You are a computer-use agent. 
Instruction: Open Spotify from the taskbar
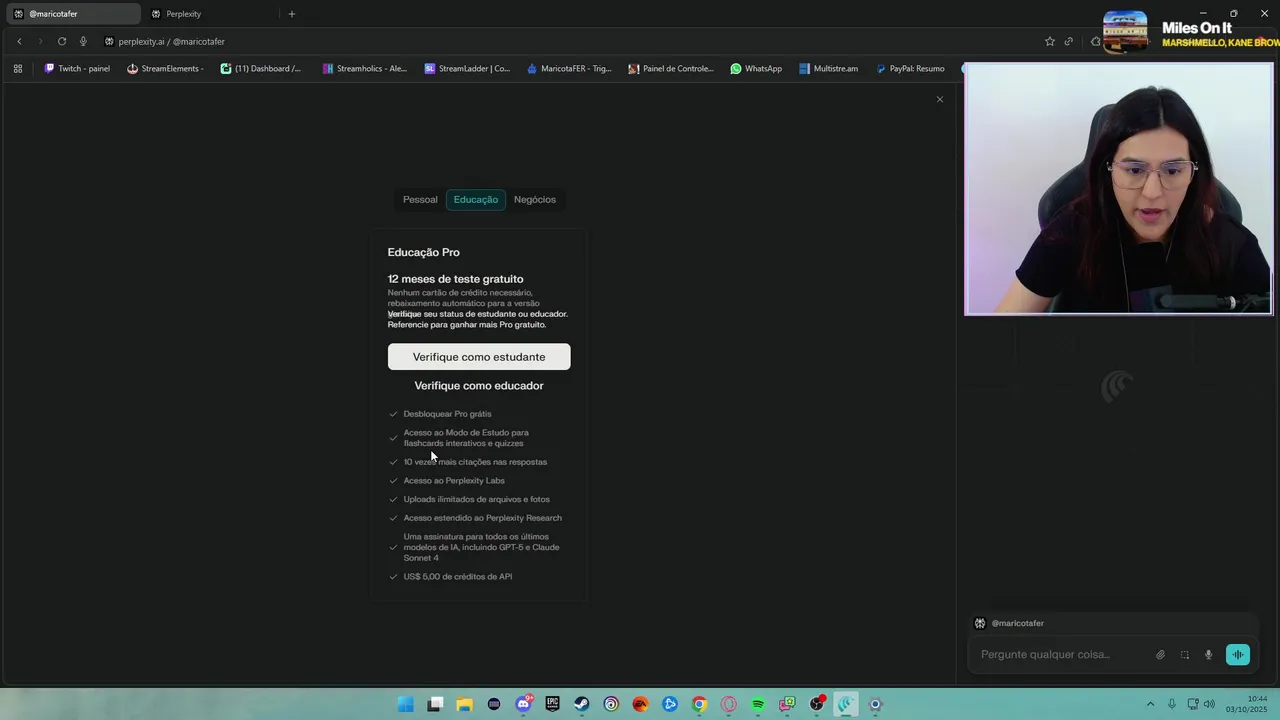point(758,704)
